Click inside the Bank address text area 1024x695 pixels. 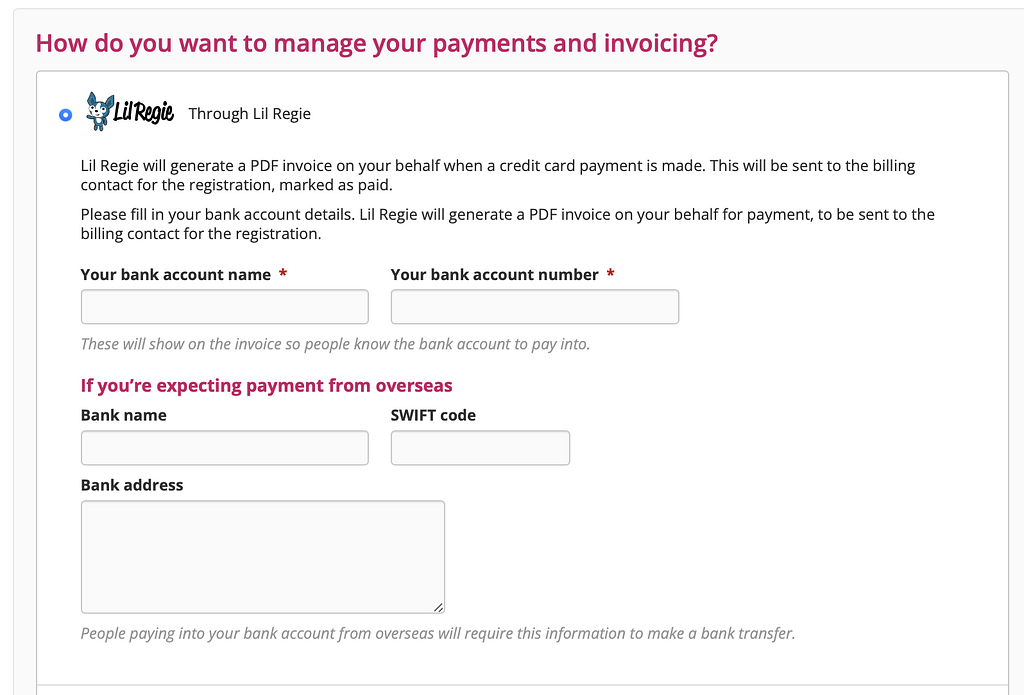tap(263, 557)
